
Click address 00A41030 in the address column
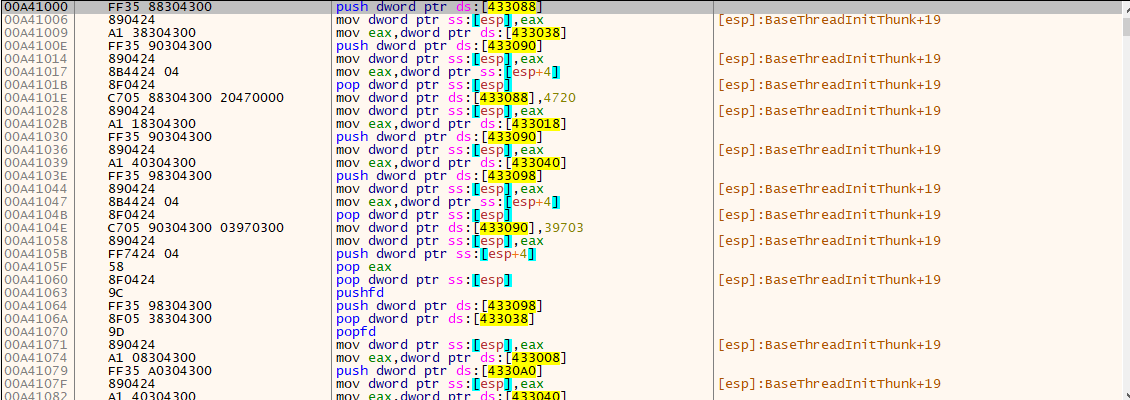[34, 136]
